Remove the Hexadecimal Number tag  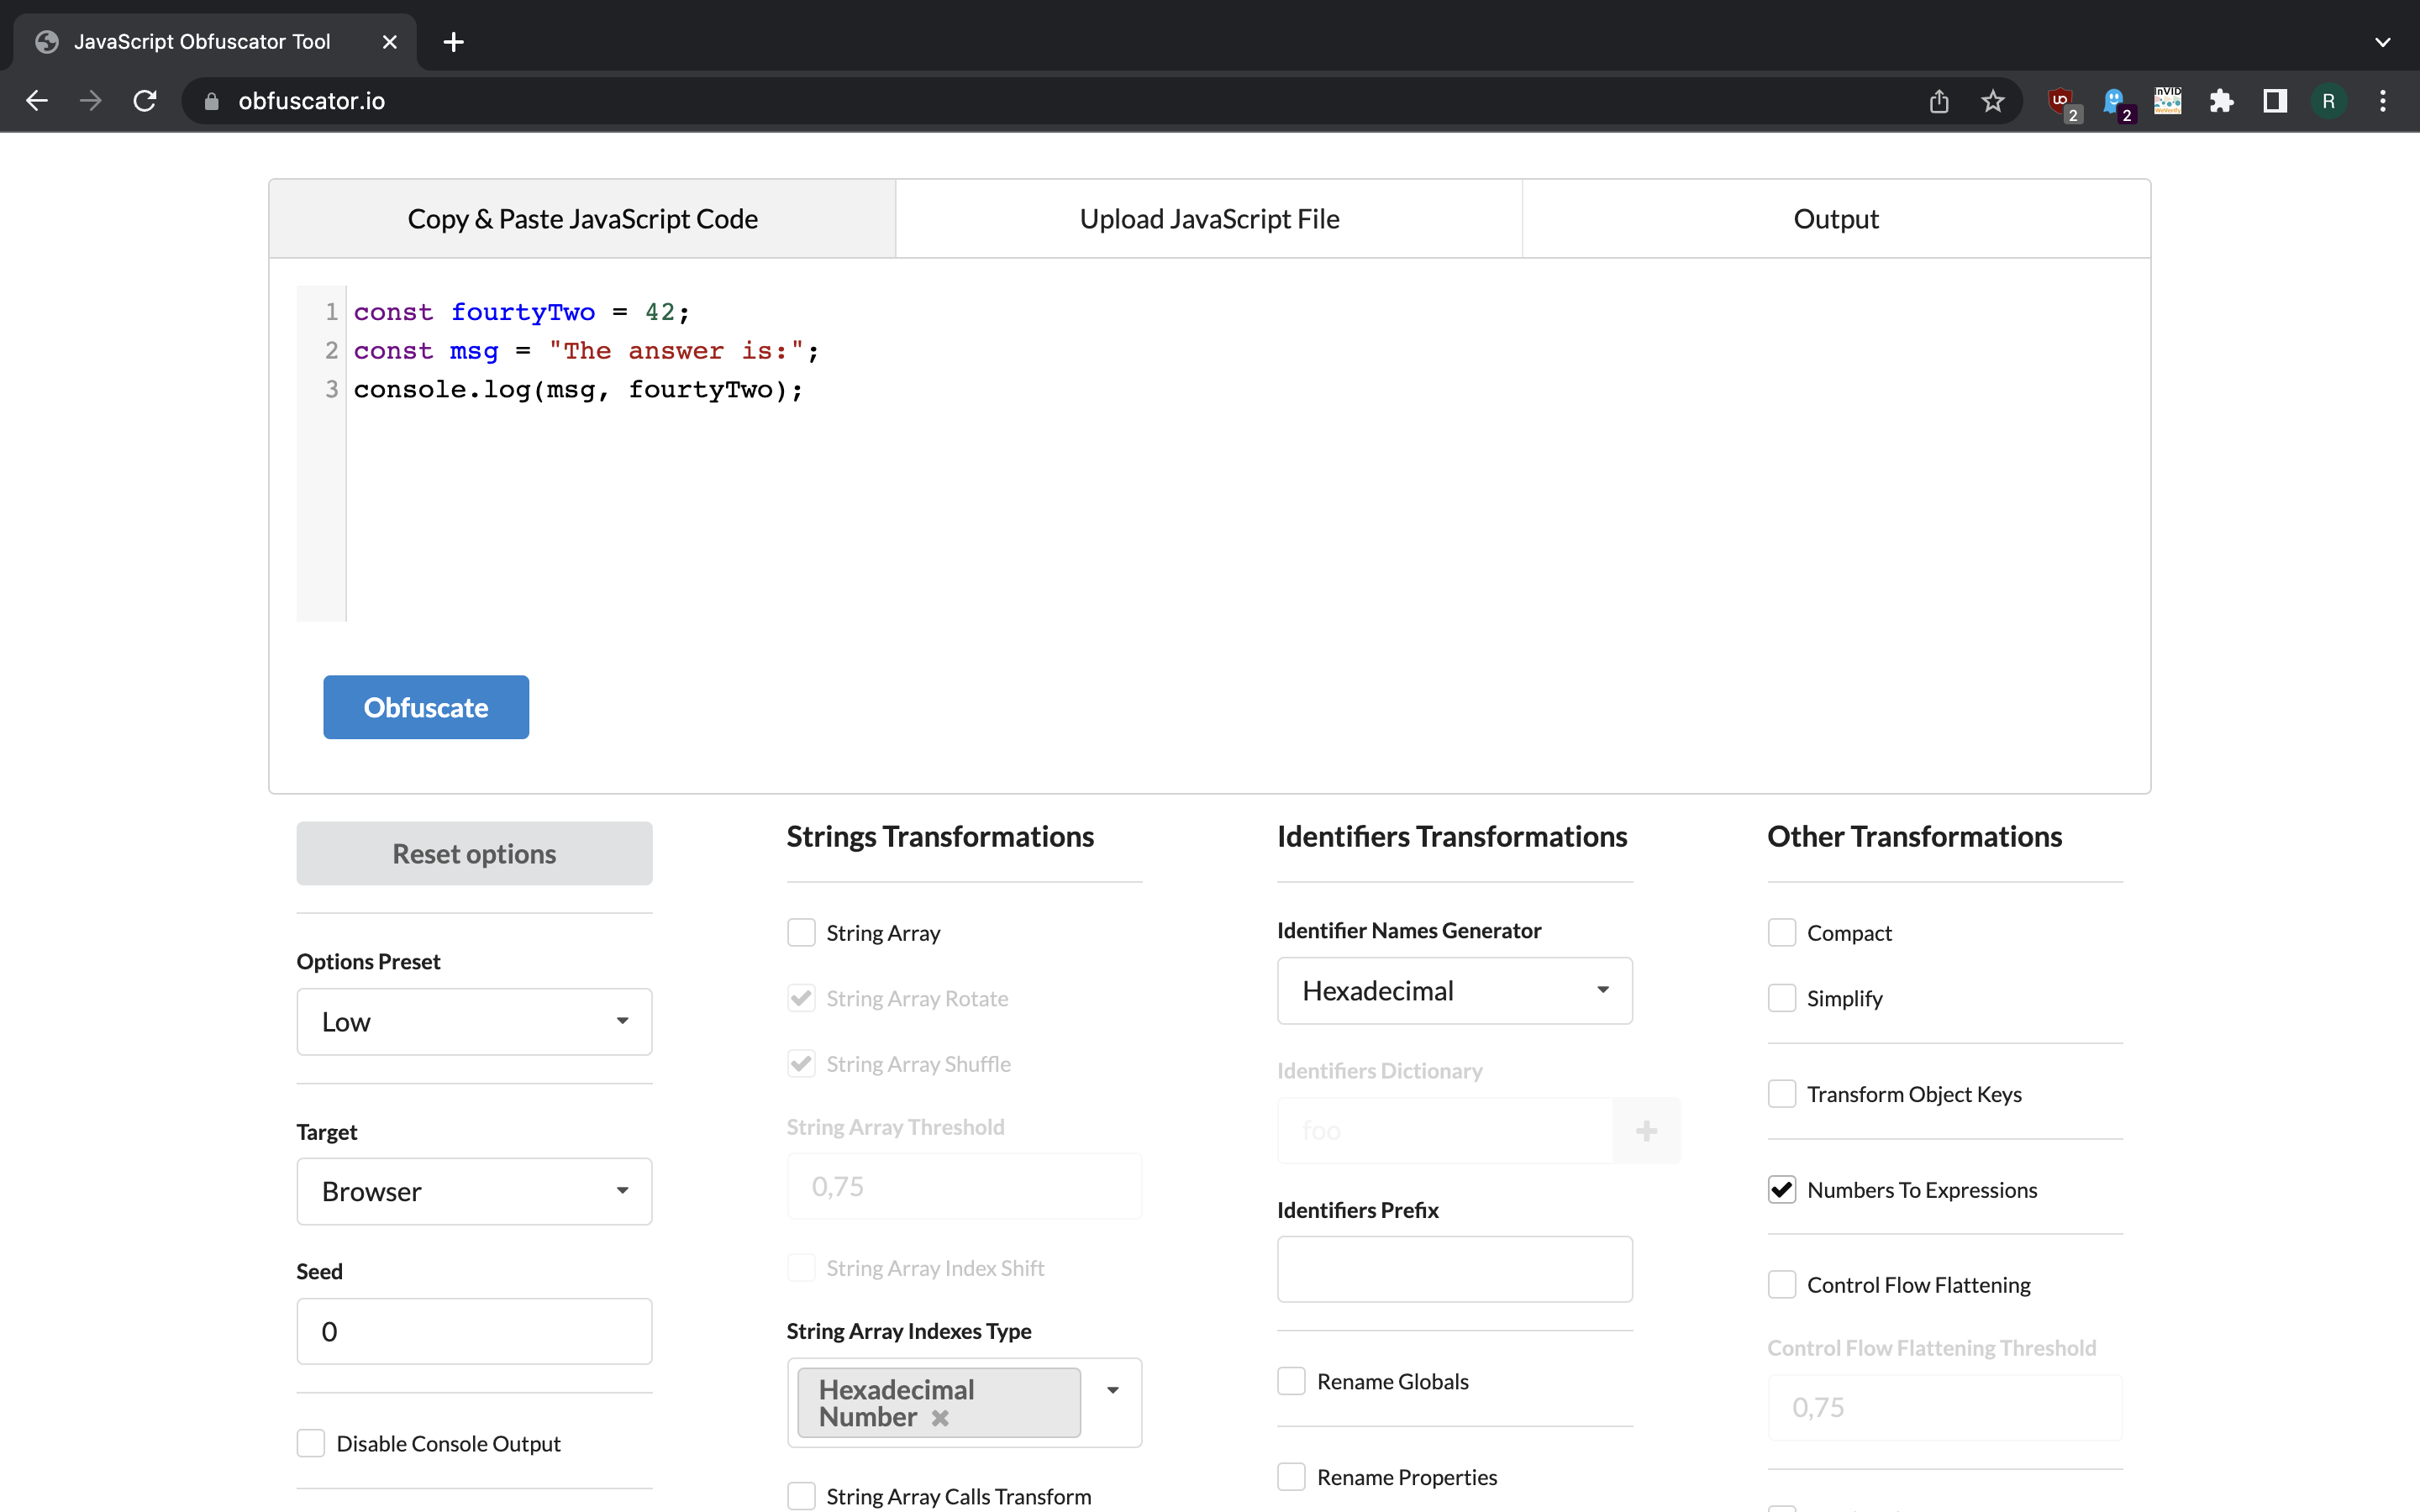[940, 1418]
